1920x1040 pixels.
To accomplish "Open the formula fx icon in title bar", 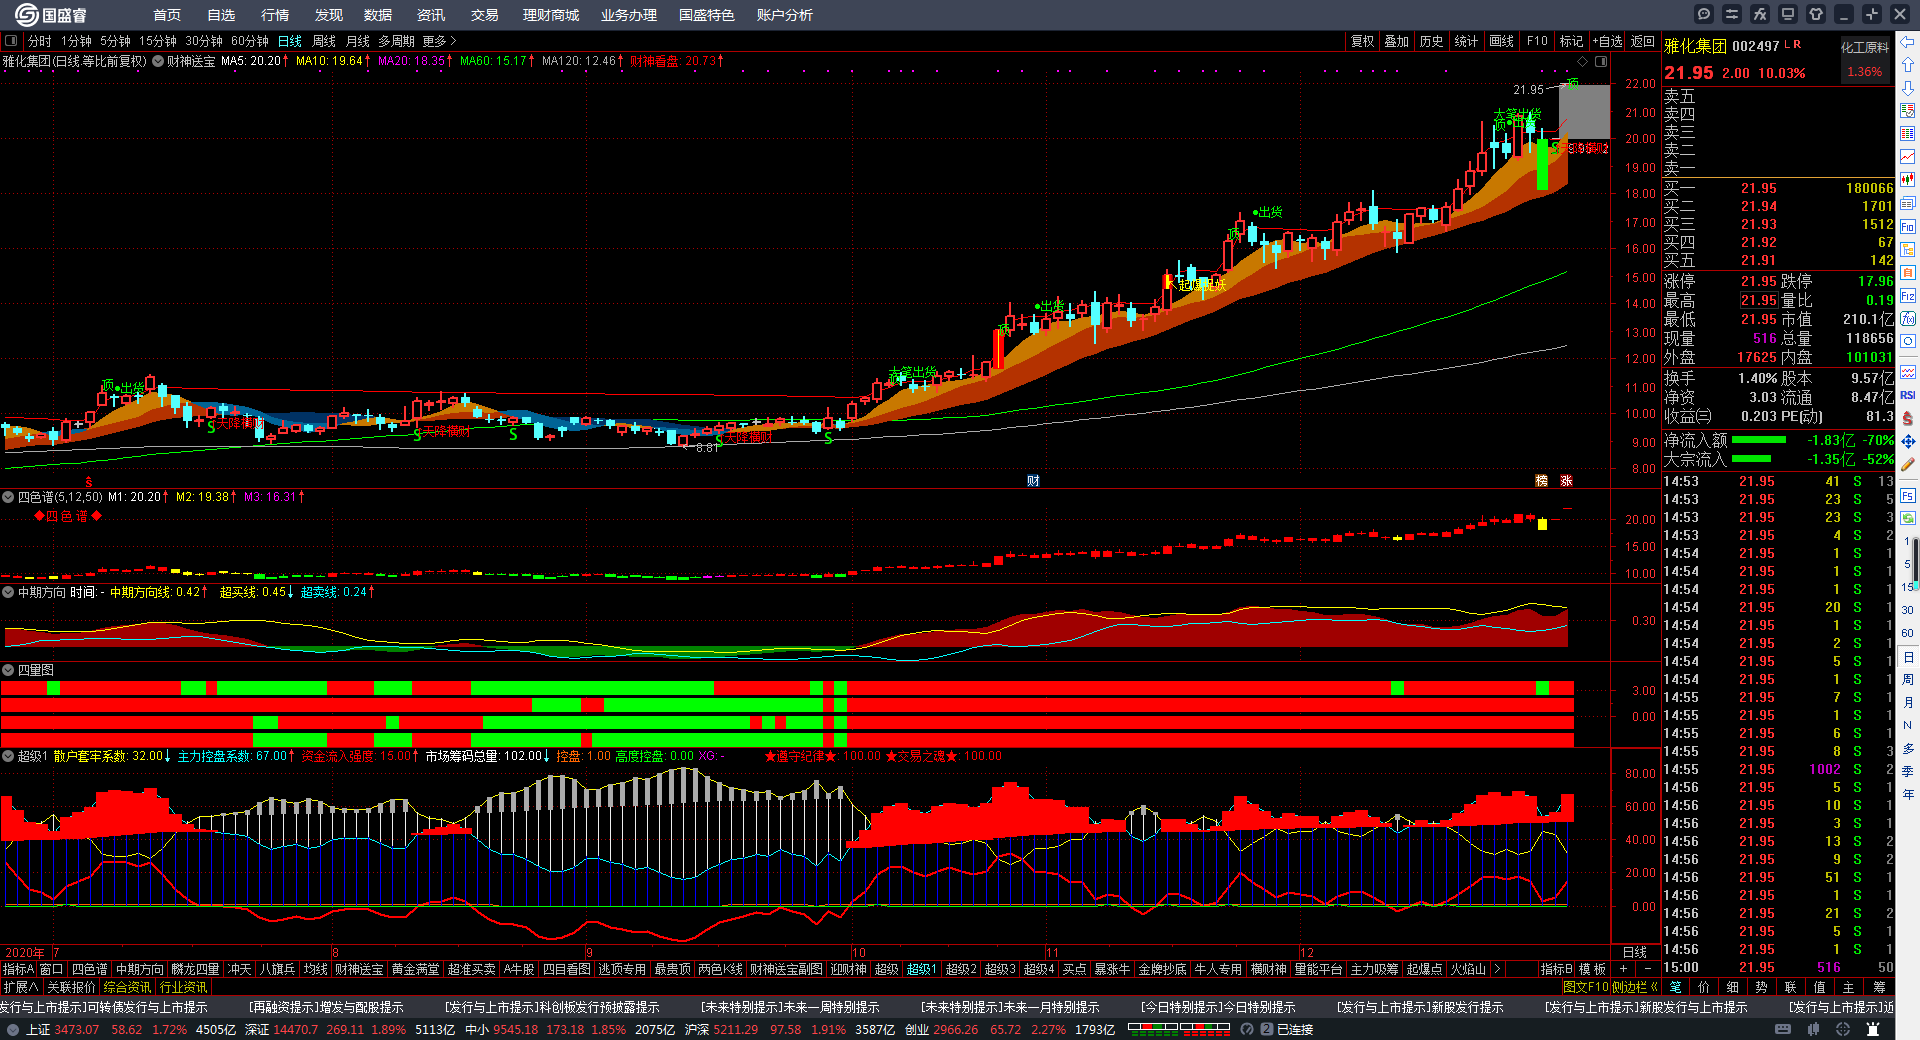I will tap(1760, 14).
